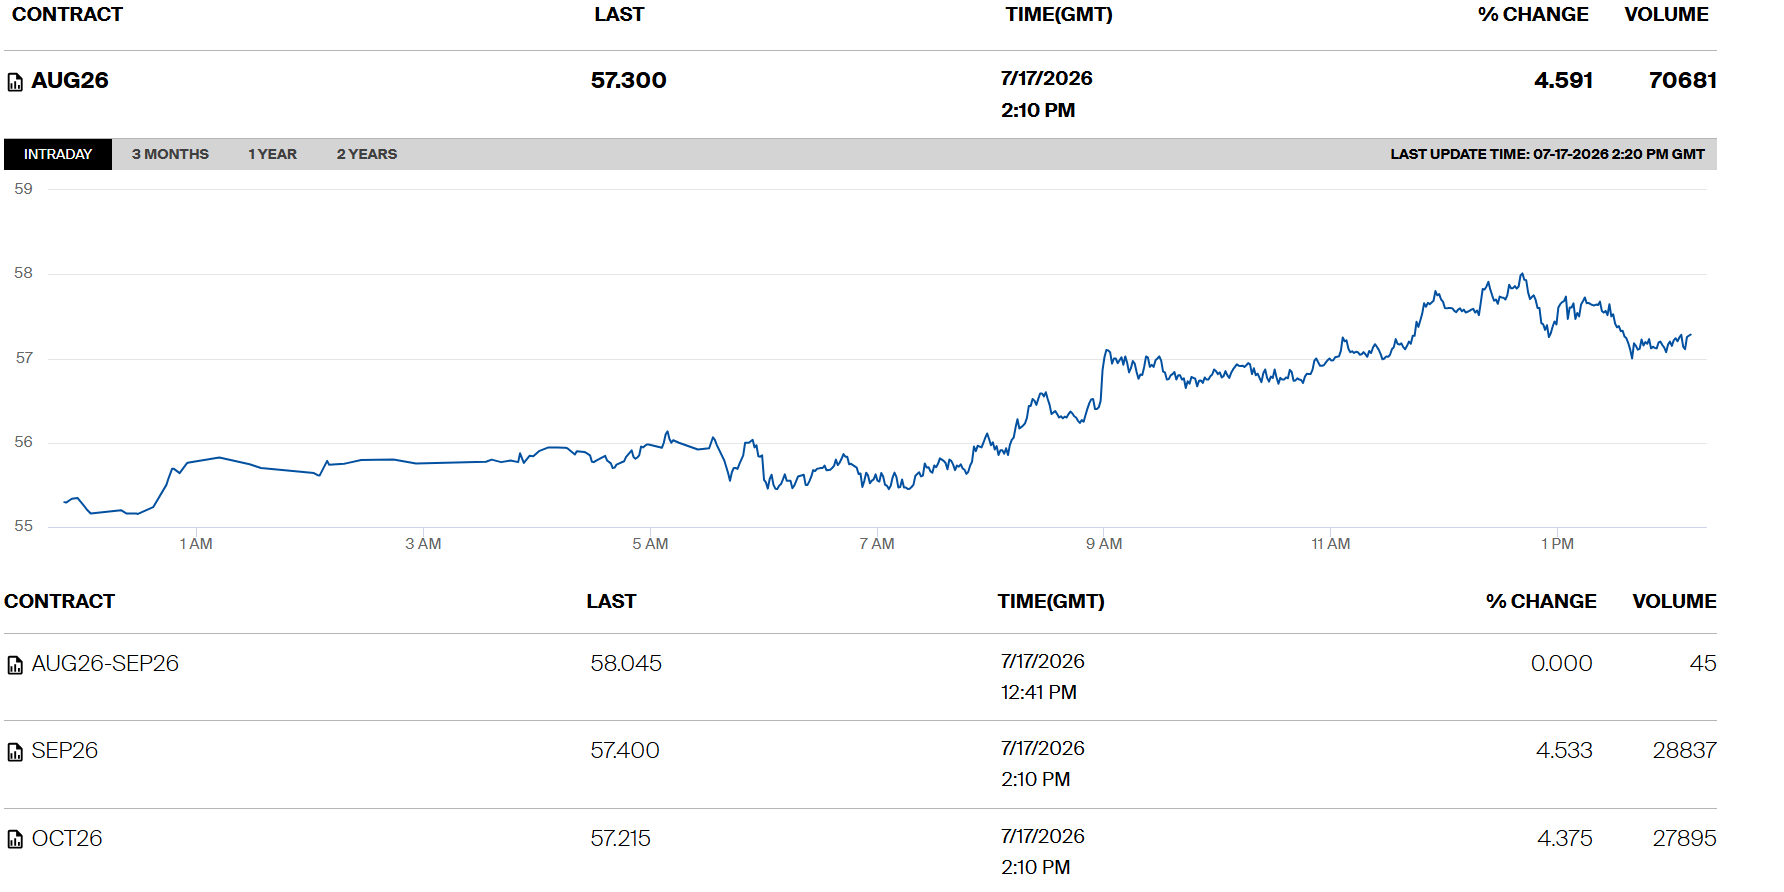Select the INTRADAY chart tab
This screenshot has height=892, width=1784.
pyautogui.click(x=58, y=154)
